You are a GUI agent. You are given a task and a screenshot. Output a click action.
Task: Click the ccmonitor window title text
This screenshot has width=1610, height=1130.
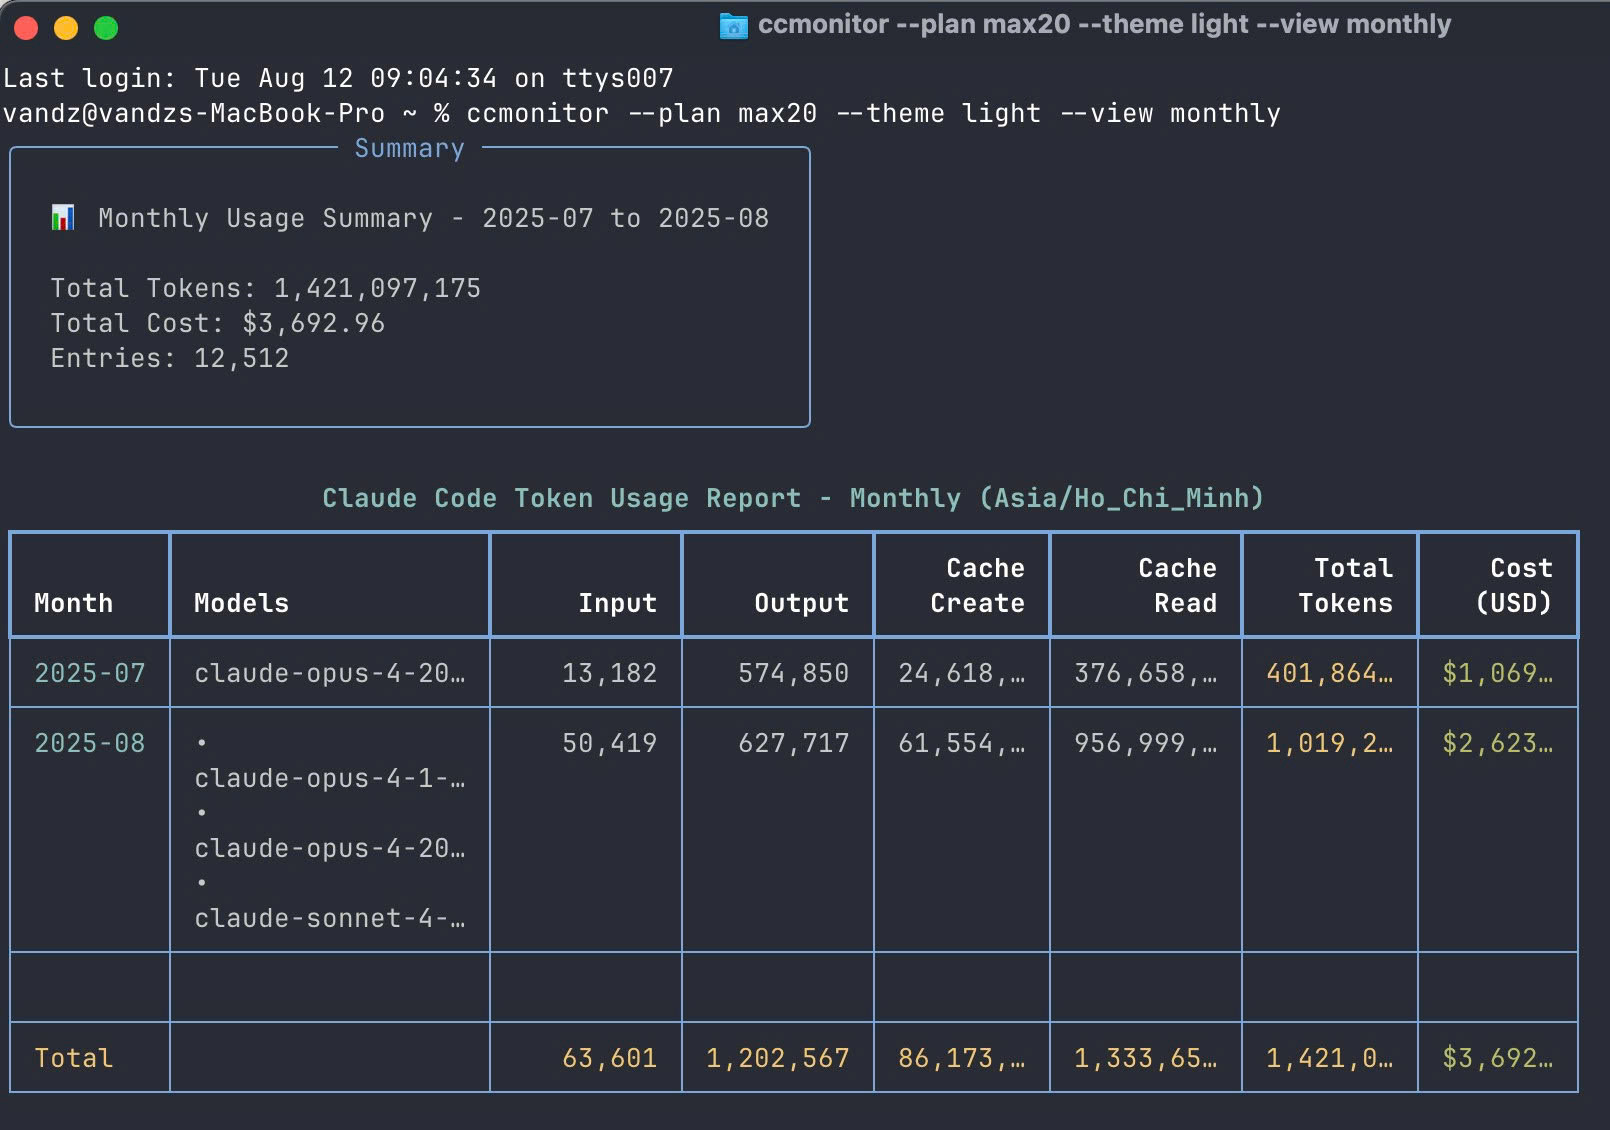pyautogui.click(x=1103, y=24)
